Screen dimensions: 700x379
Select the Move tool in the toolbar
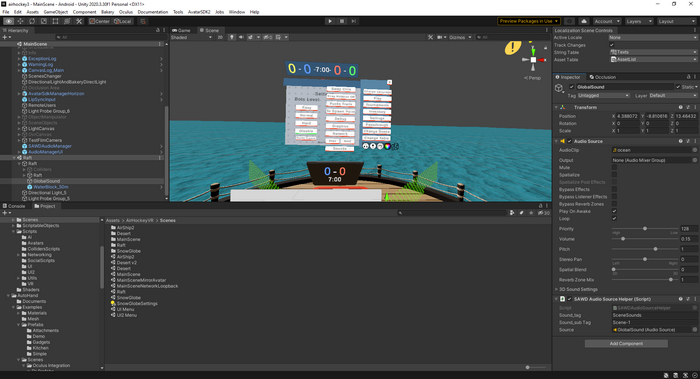20,21
